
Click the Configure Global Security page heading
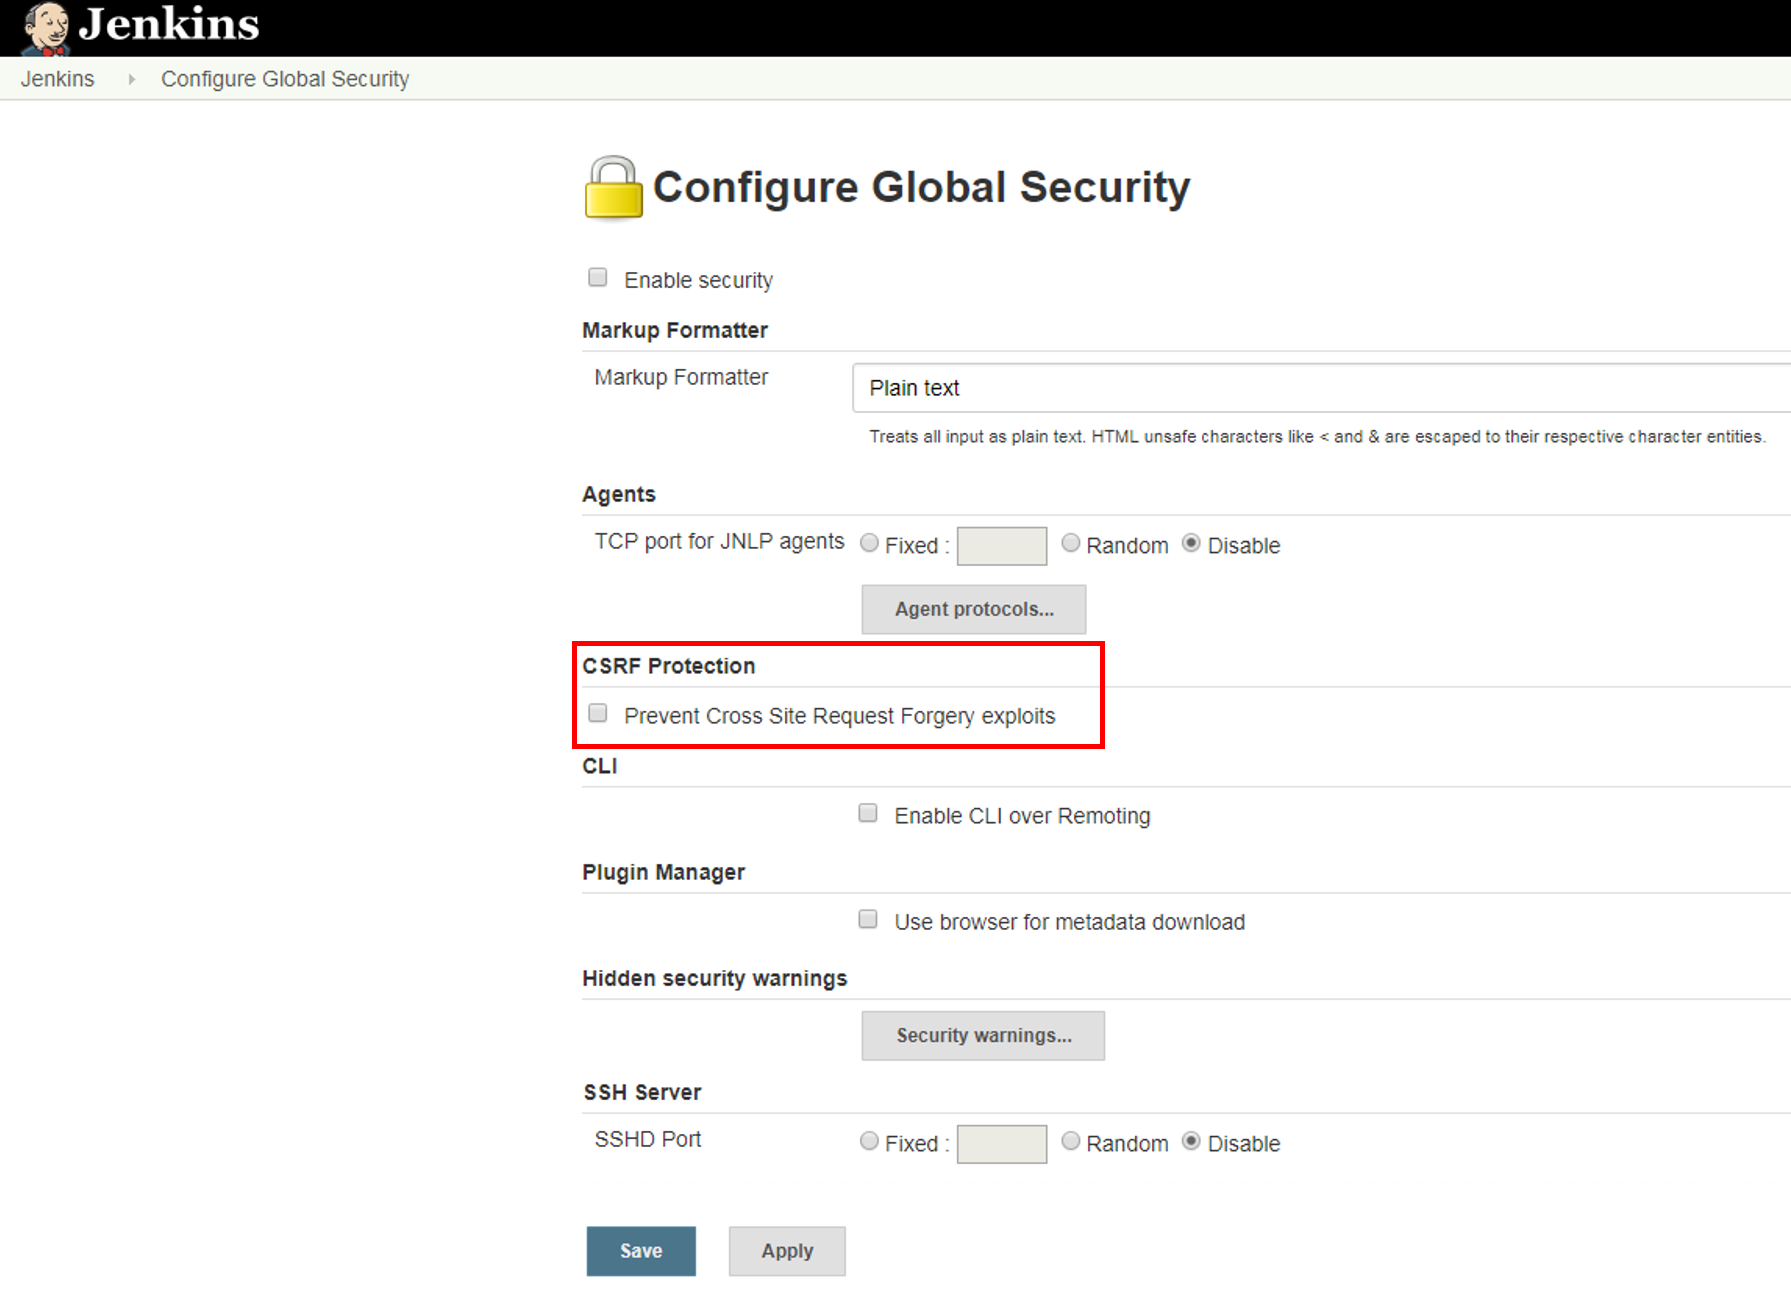(921, 188)
